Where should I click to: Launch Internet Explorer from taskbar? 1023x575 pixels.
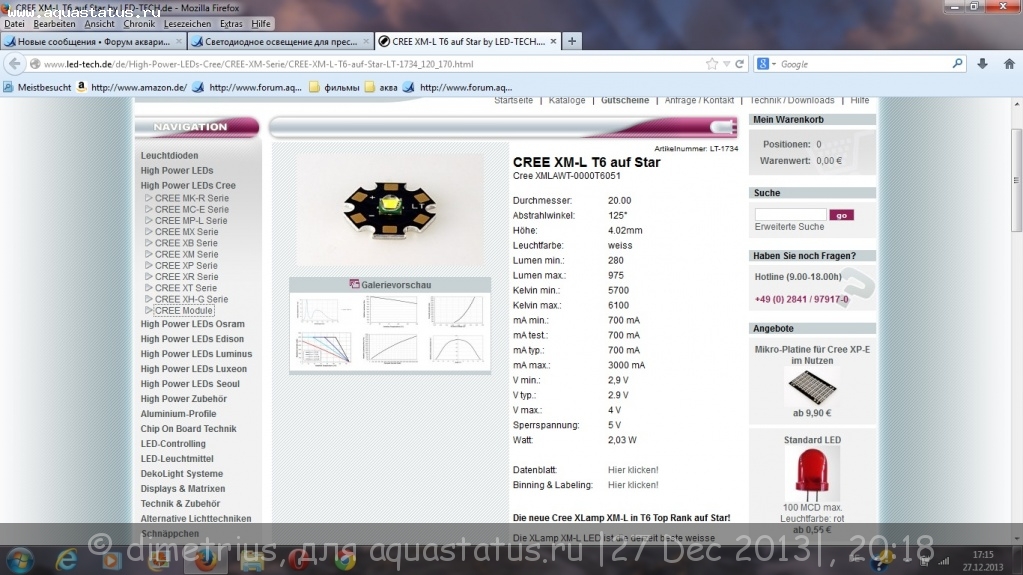(66, 560)
